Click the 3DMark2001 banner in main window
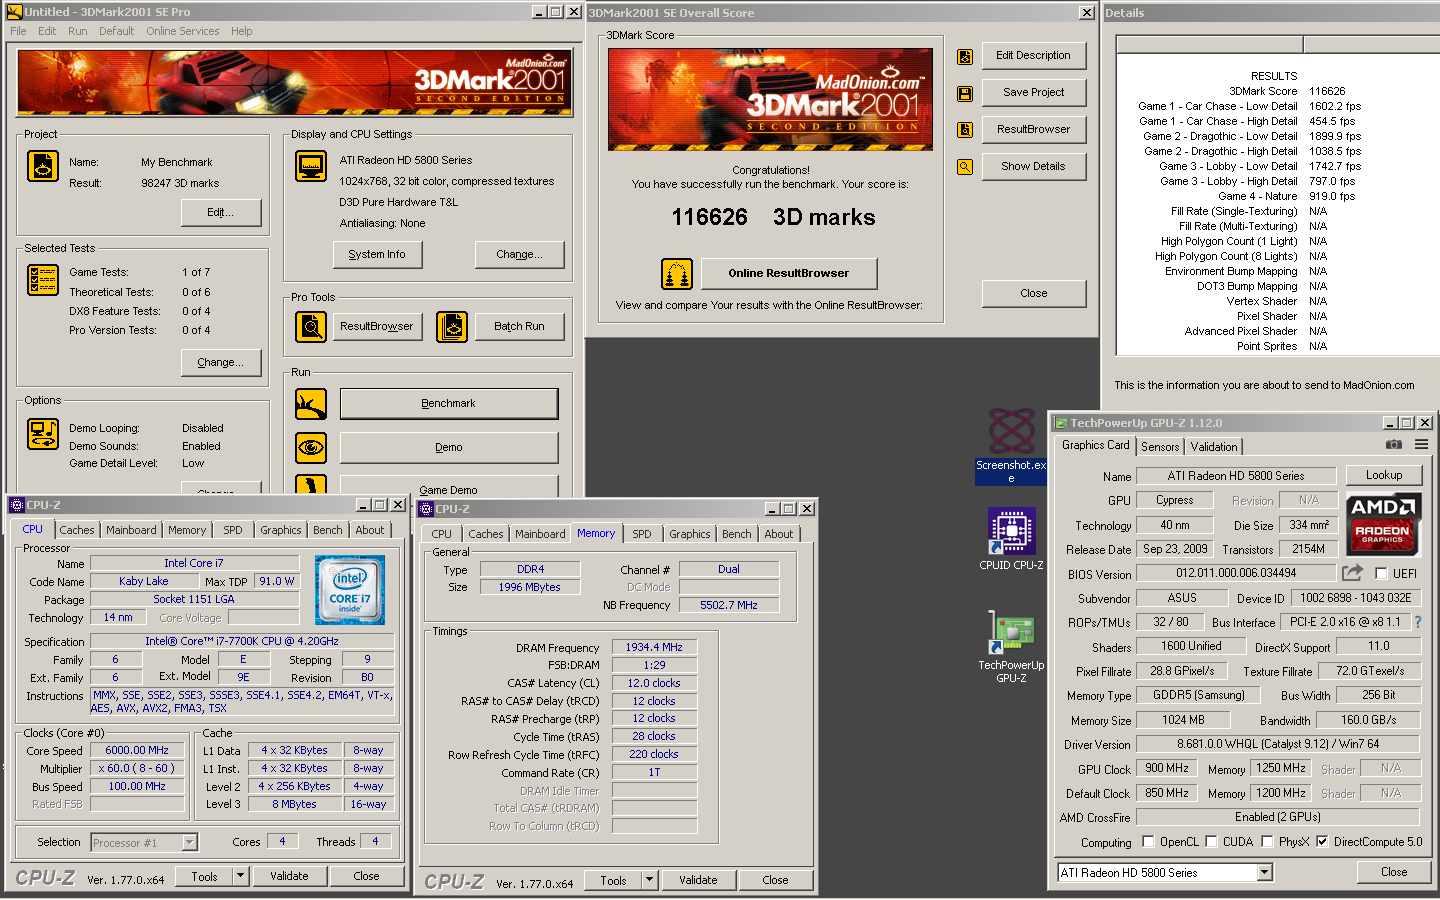Screen dimensions: 1440x900 [x=295, y=83]
